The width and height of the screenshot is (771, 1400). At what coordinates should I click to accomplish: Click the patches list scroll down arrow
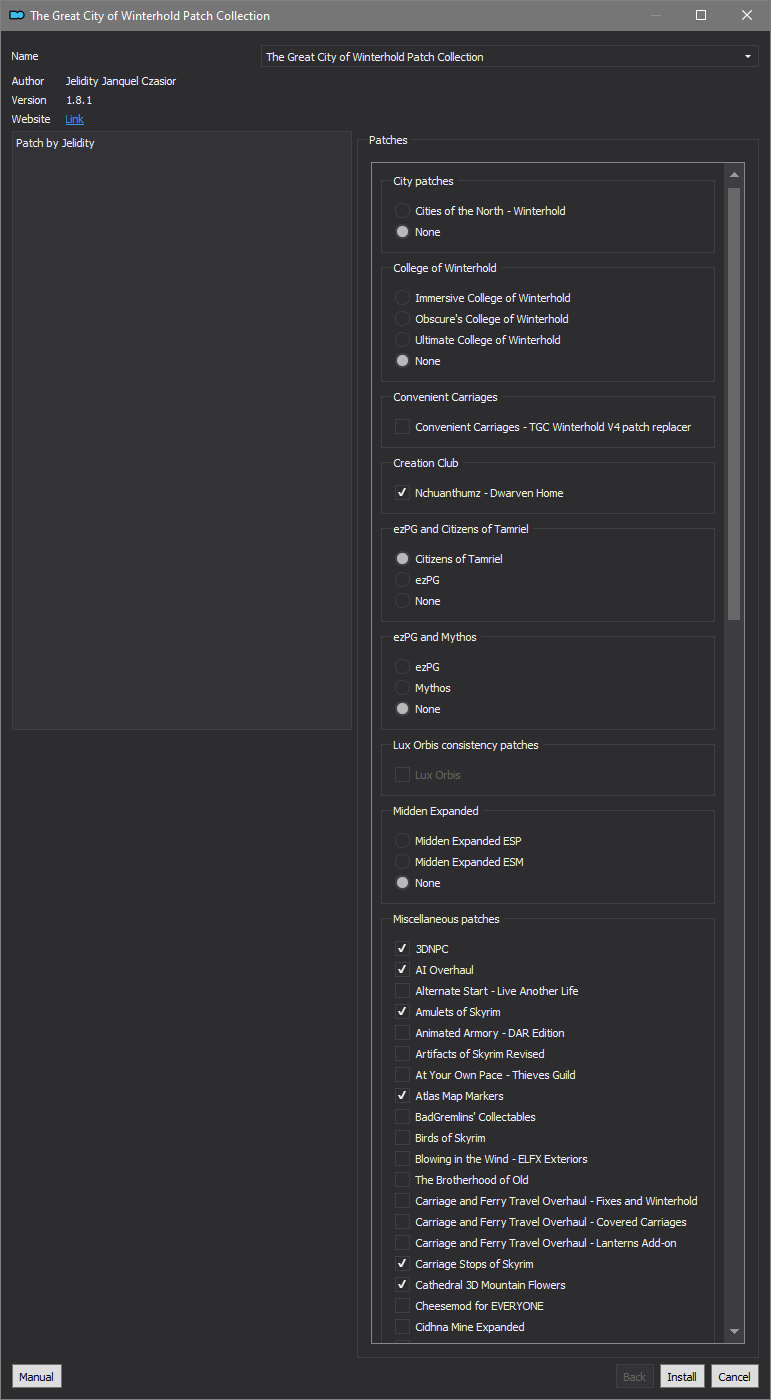pos(734,1331)
